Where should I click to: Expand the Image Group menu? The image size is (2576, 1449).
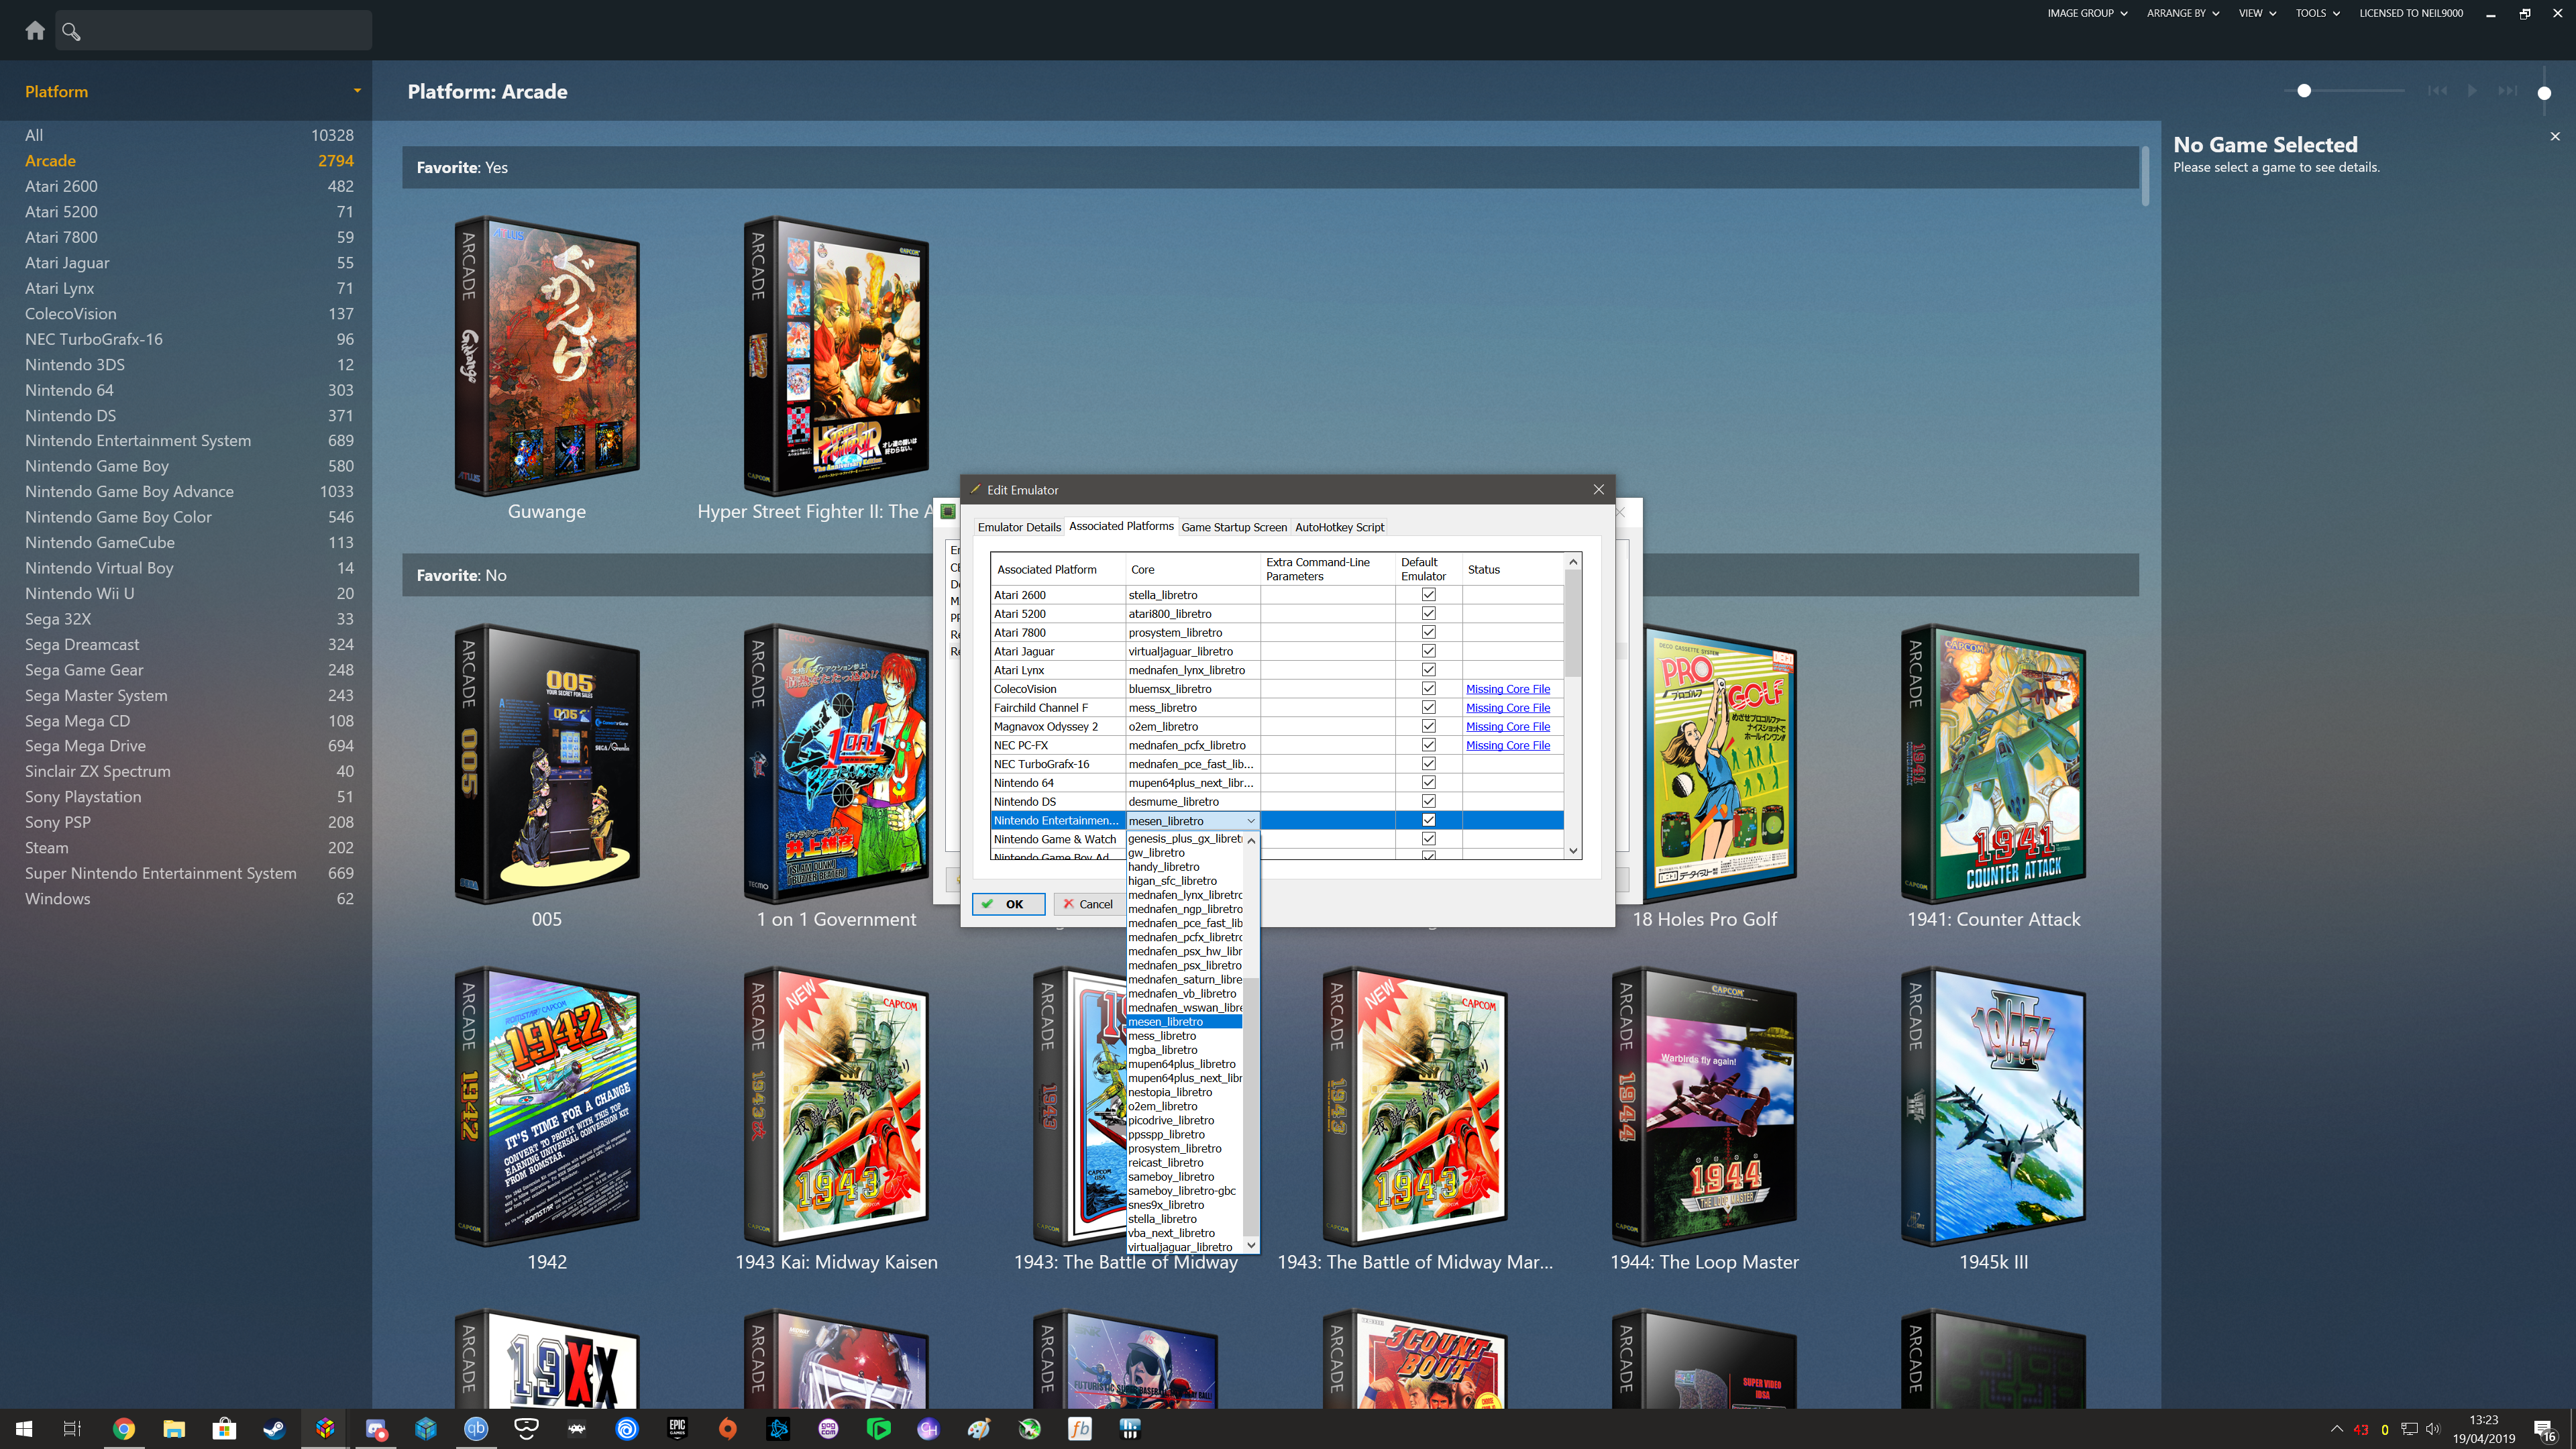point(2087,13)
